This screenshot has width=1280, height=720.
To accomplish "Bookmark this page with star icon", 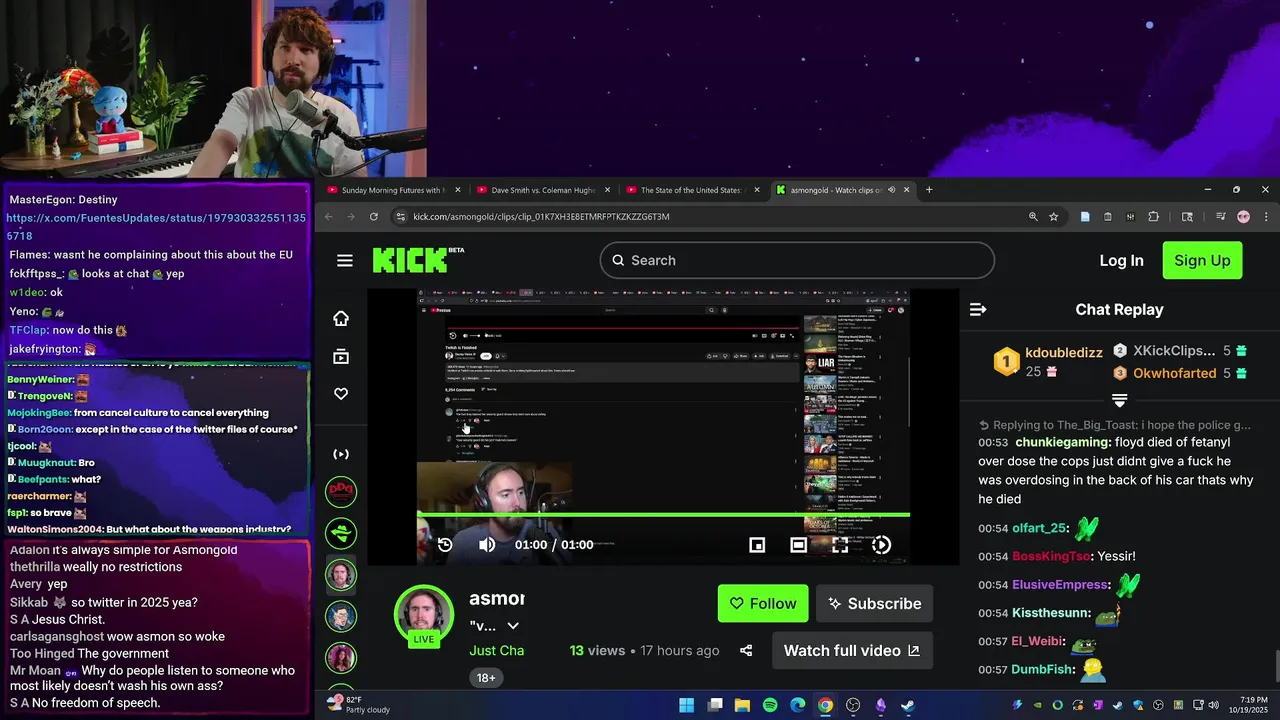I will [1053, 216].
